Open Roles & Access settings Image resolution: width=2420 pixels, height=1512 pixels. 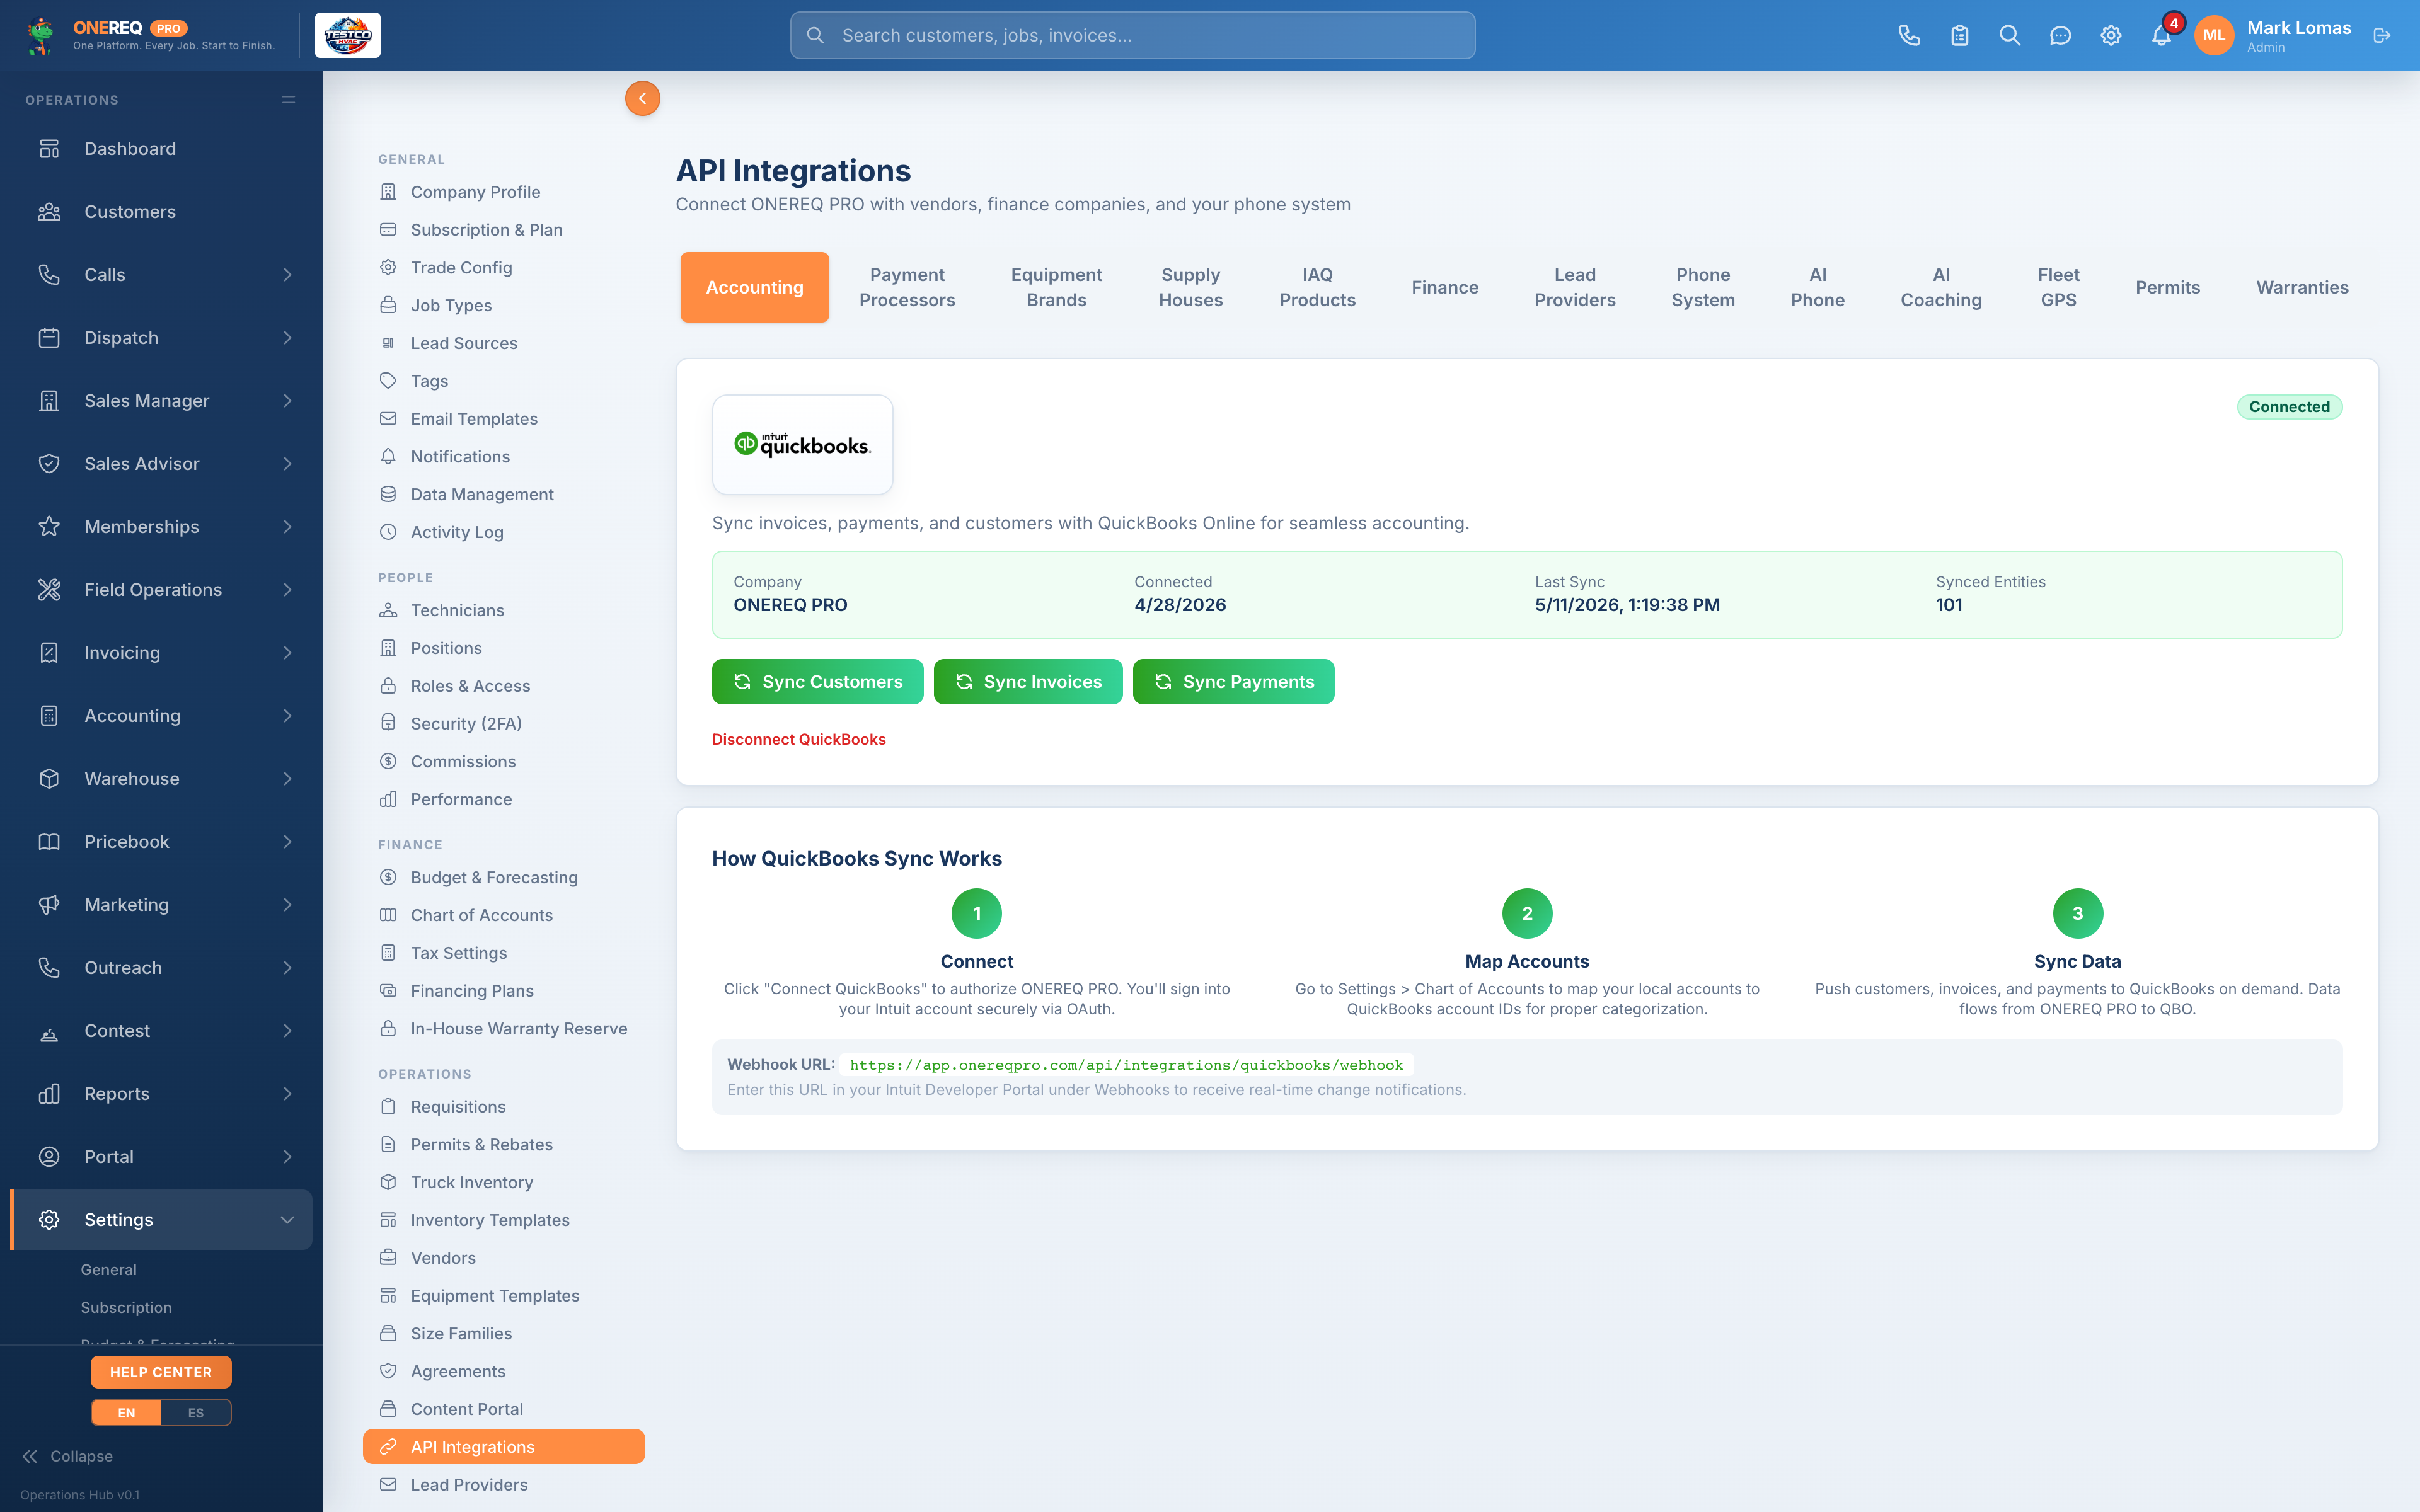click(x=504, y=686)
